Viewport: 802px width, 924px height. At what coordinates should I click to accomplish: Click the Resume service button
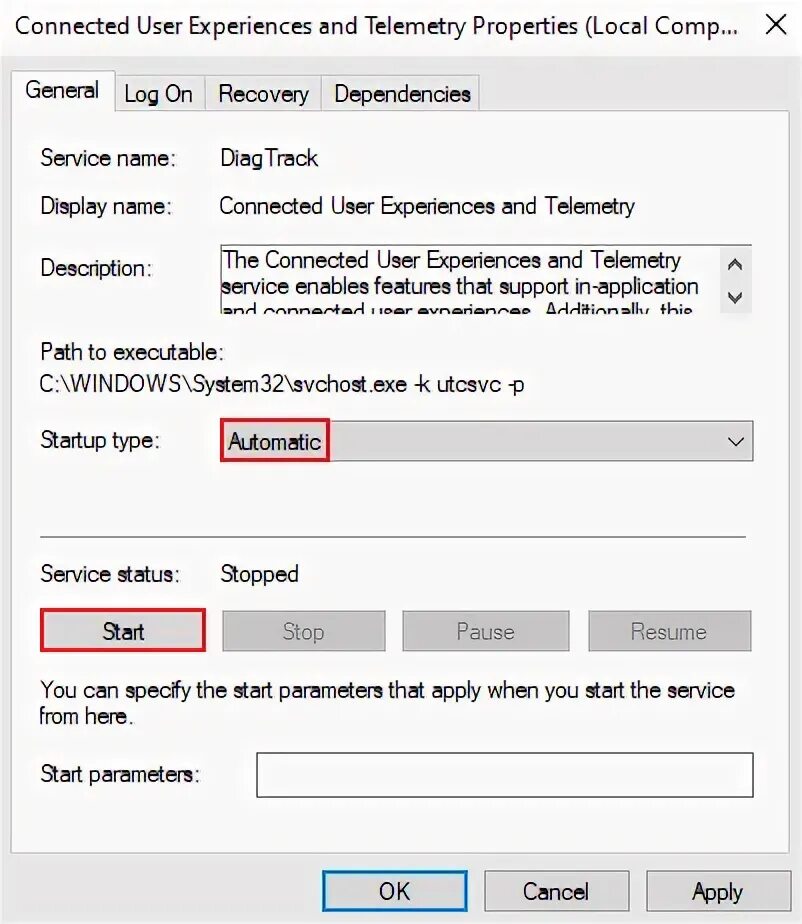point(668,632)
